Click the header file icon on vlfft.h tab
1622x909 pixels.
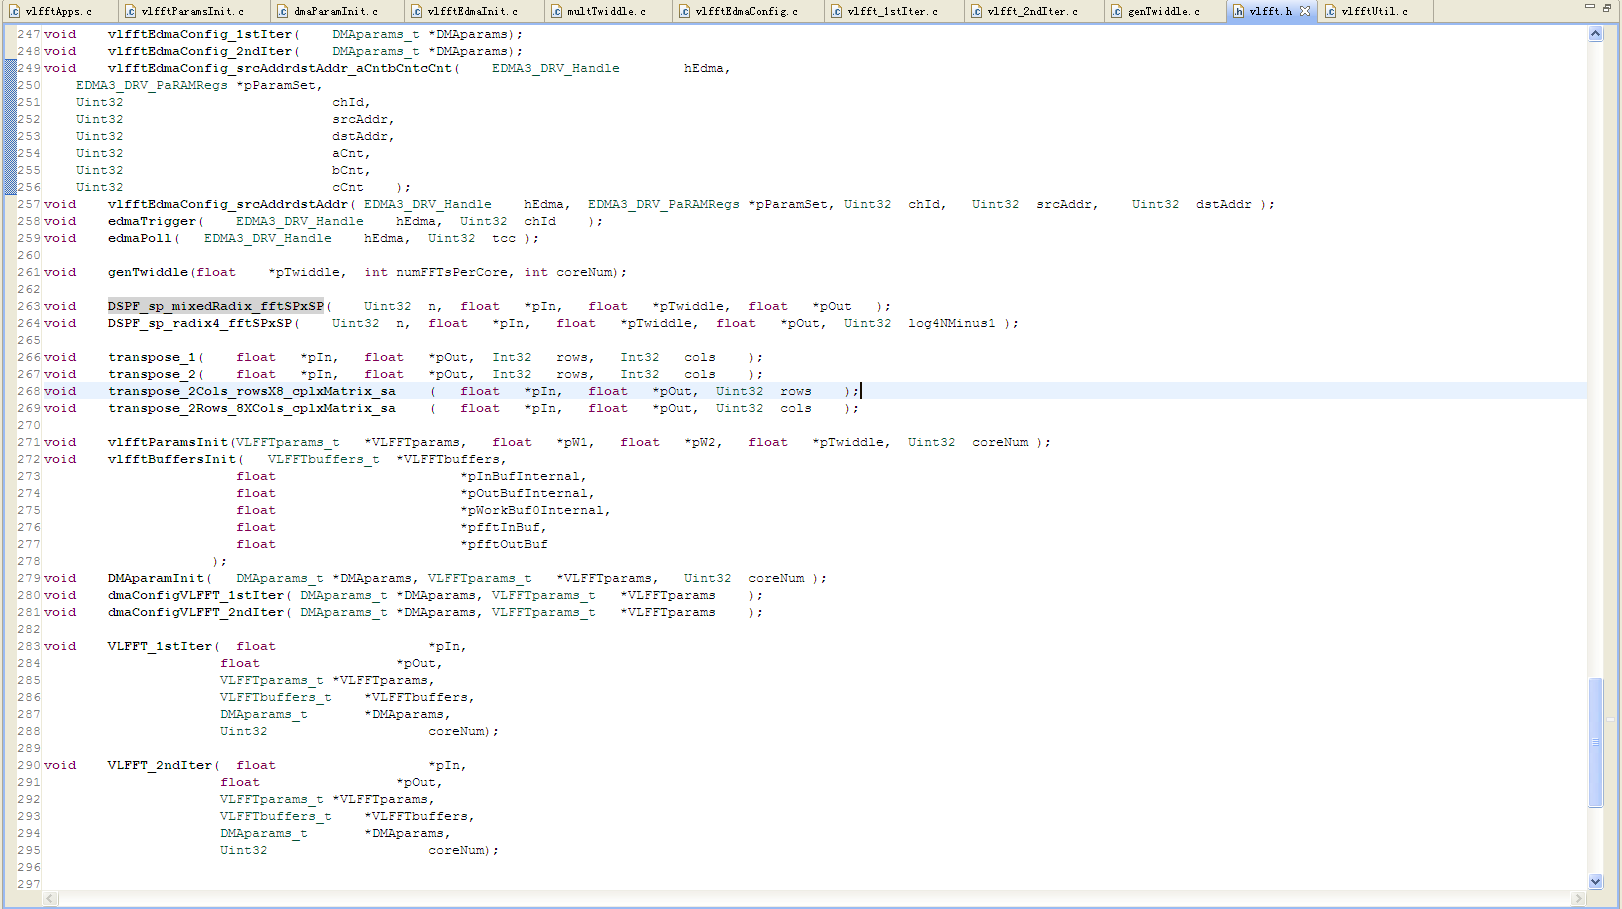tap(1238, 11)
